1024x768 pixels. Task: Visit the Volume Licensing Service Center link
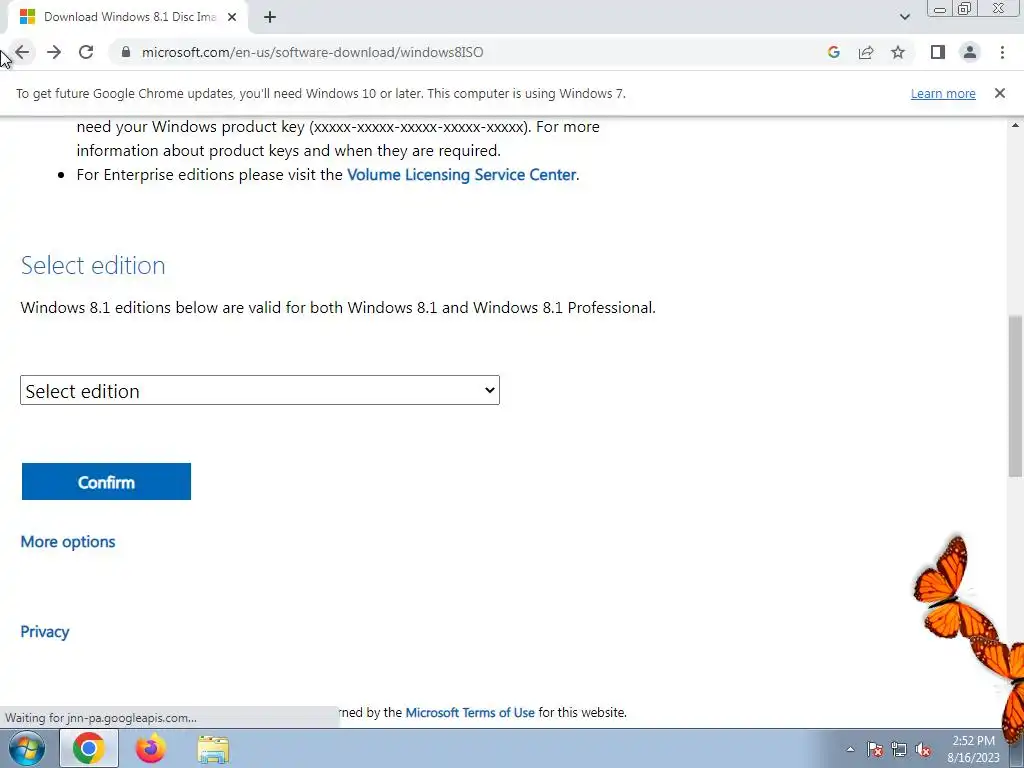point(462,174)
